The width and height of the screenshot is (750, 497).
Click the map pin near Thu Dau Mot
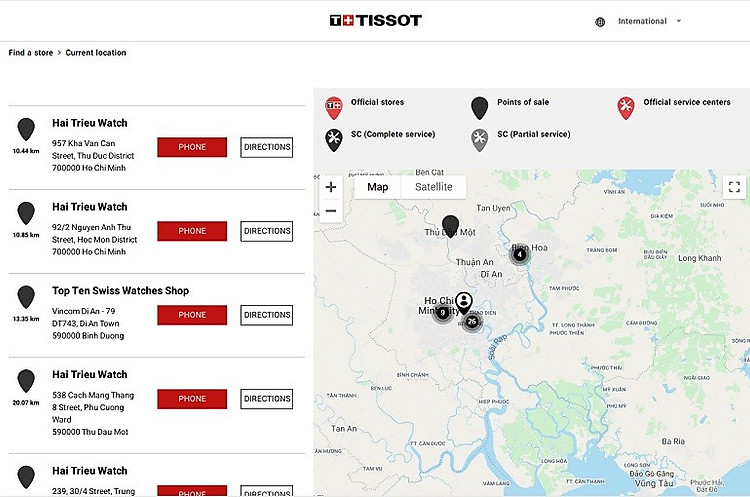pos(450,225)
